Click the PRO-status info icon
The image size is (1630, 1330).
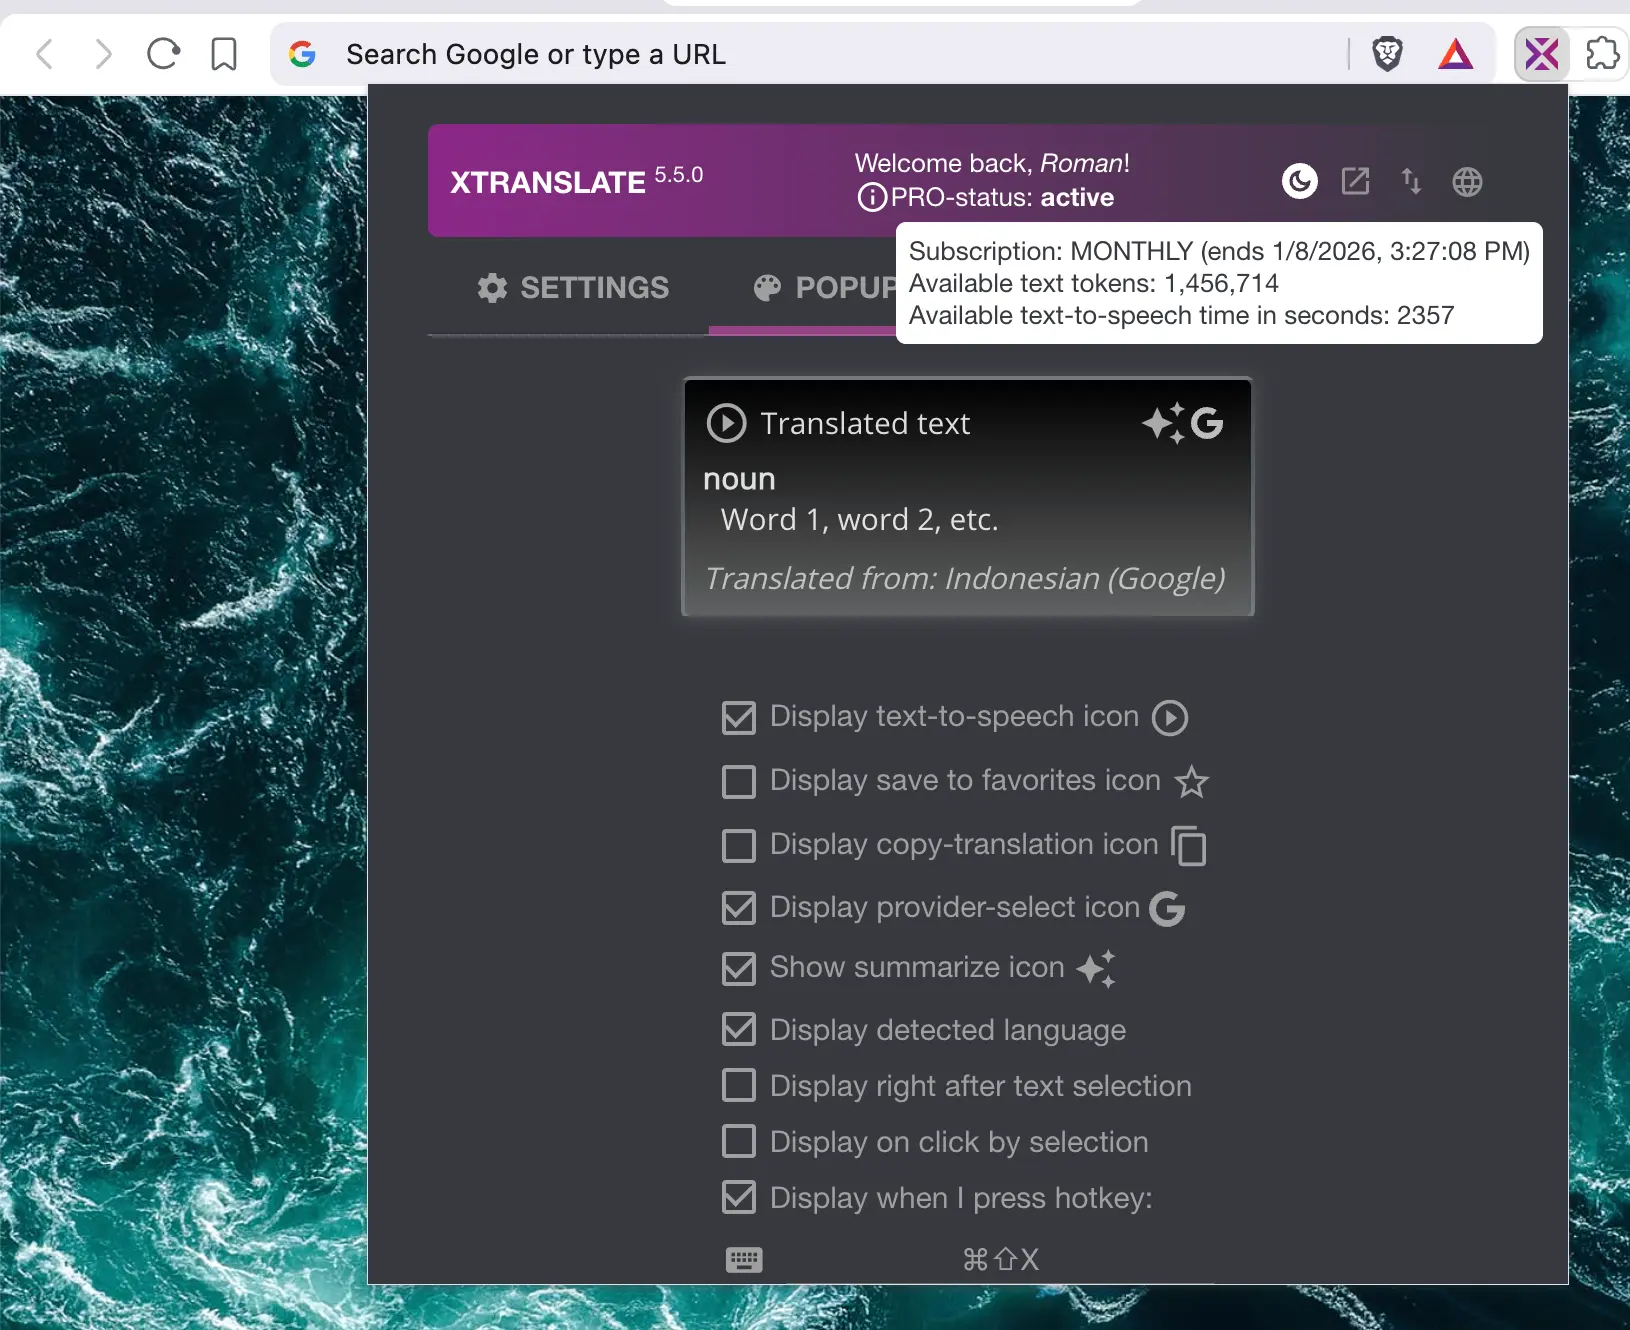click(871, 197)
